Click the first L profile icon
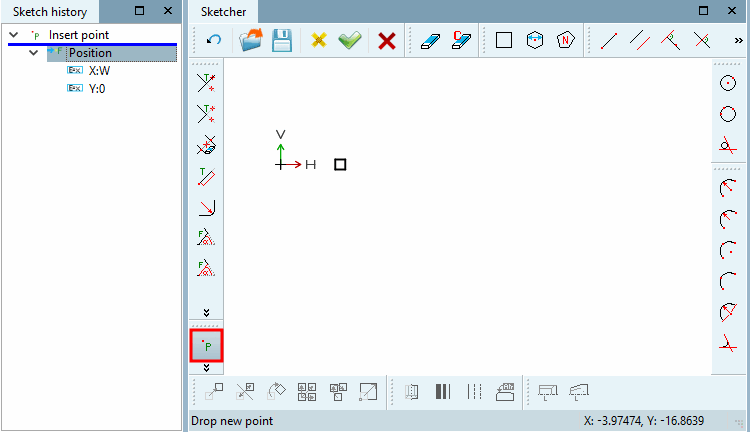 coord(548,392)
